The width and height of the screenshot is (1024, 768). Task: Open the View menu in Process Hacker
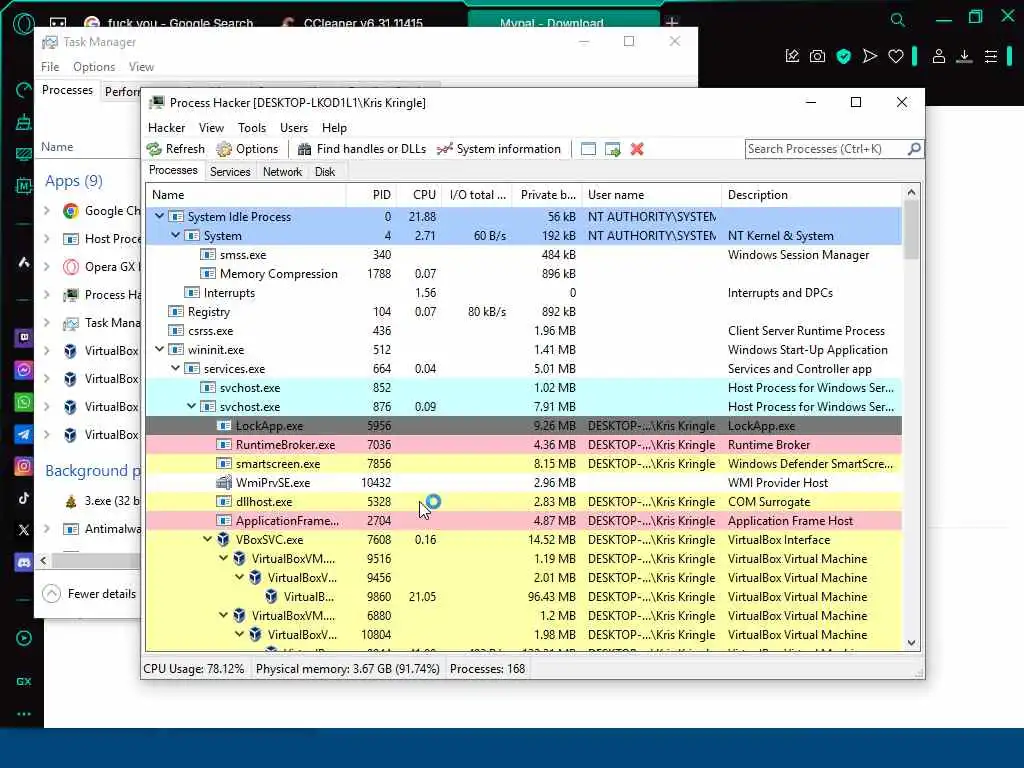point(211,128)
